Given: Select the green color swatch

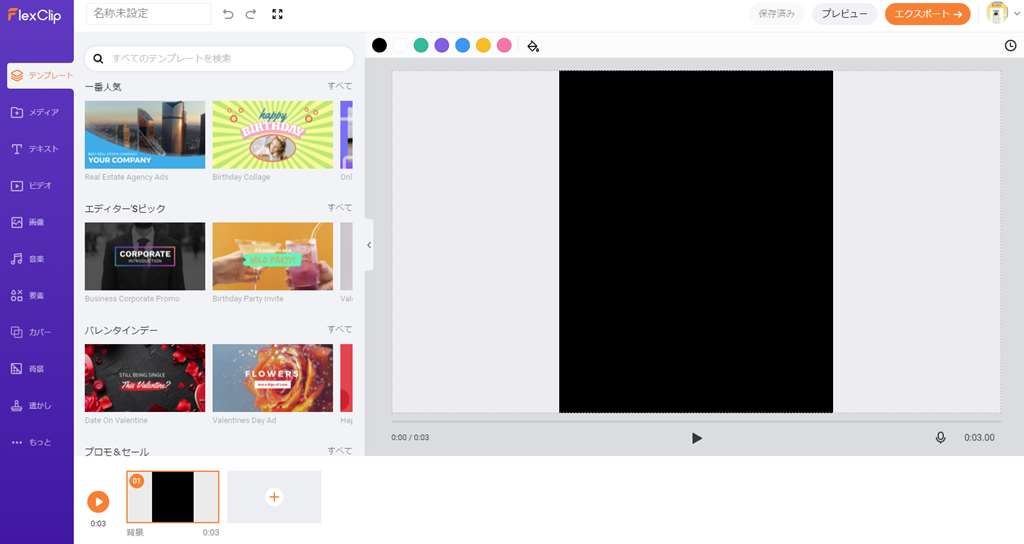Looking at the screenshot, I should (x=421, y=45).
